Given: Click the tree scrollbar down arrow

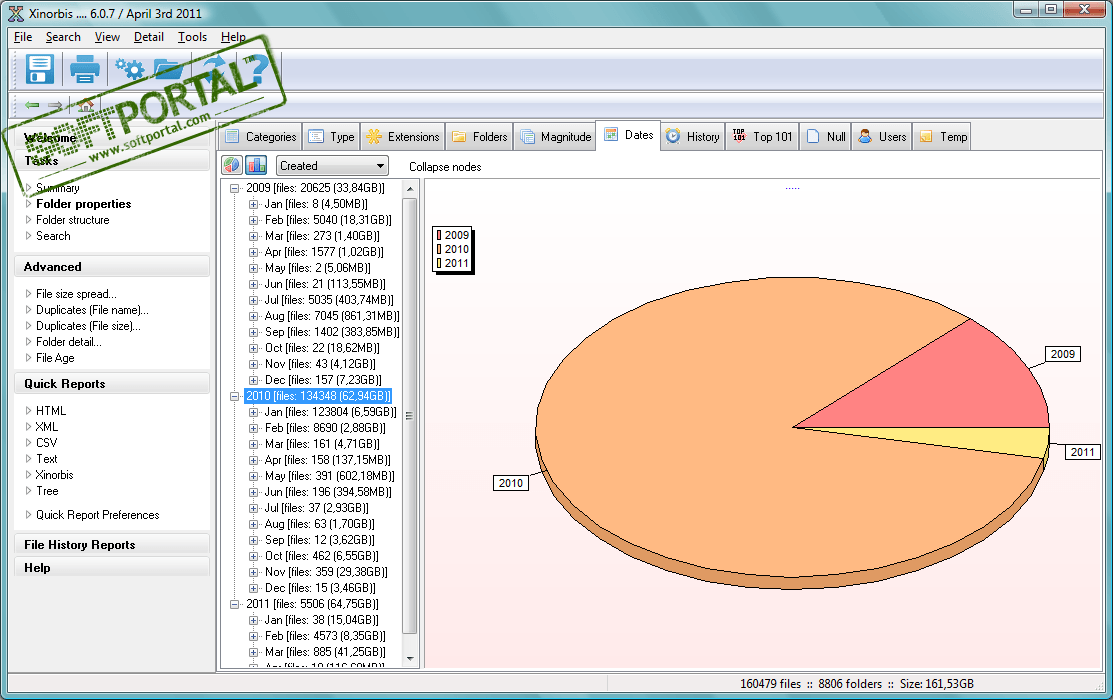Looking at the screenshot, I should 410,659.
